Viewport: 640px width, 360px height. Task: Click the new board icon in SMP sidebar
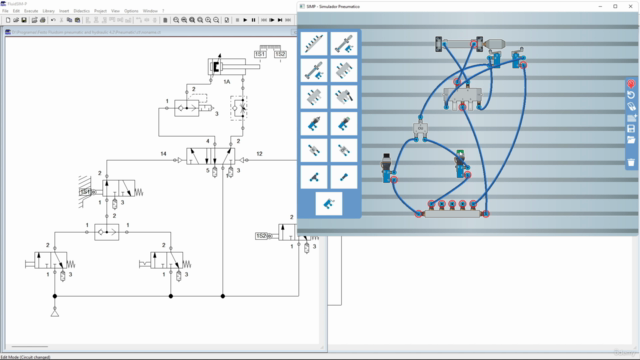point(631,118)
